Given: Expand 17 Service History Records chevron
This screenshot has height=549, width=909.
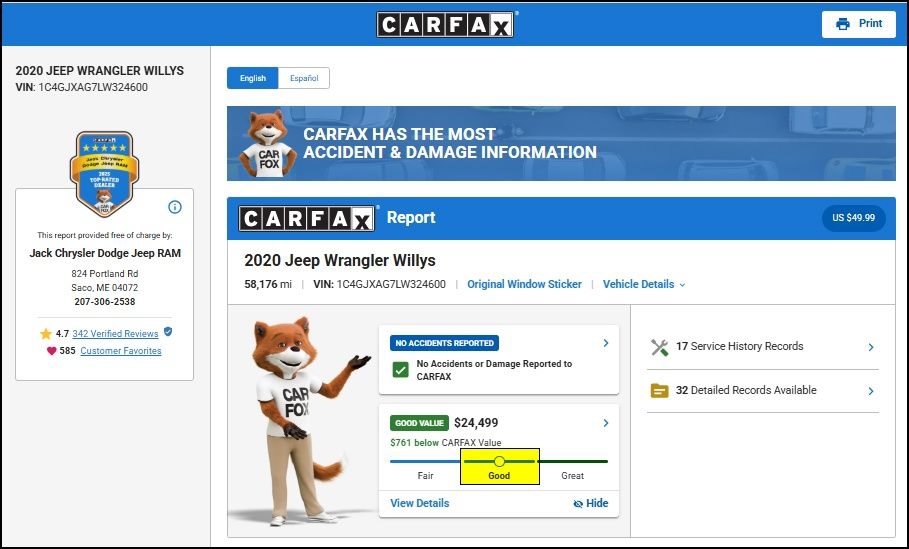Looking at the screenshot, I should [x=871, y=347].
